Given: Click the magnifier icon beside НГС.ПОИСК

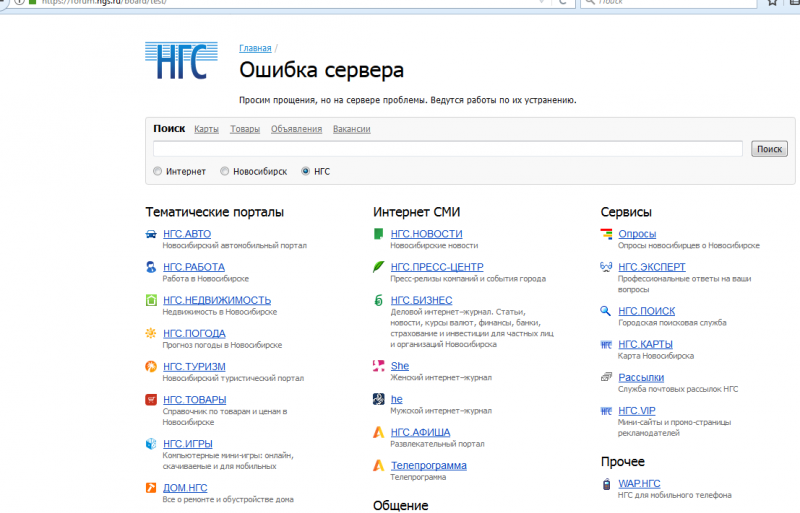Looking at the screenshot, I should (606, 310).
